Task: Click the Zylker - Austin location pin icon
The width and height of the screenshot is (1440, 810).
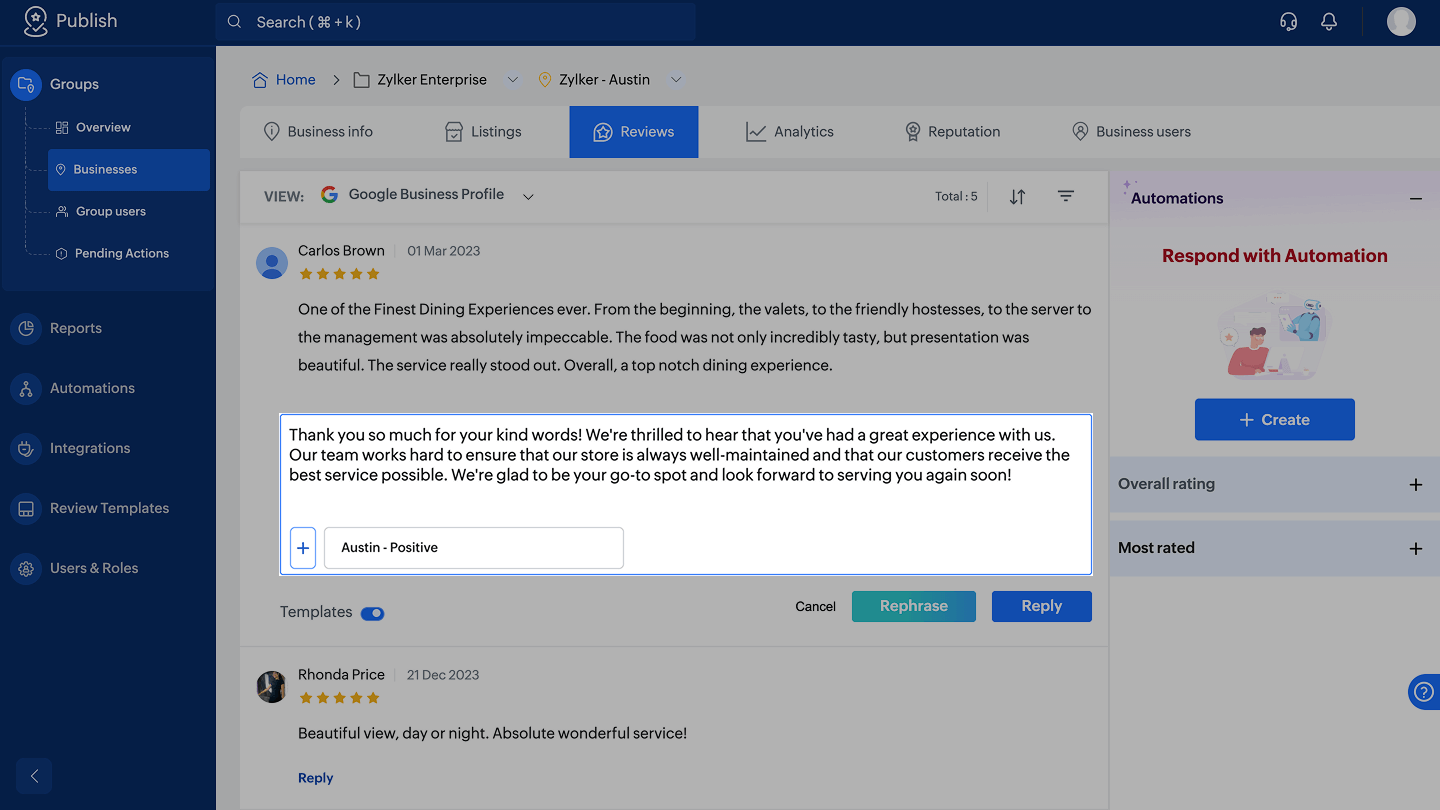Action: pyautogui.click(x=545, y=80)
